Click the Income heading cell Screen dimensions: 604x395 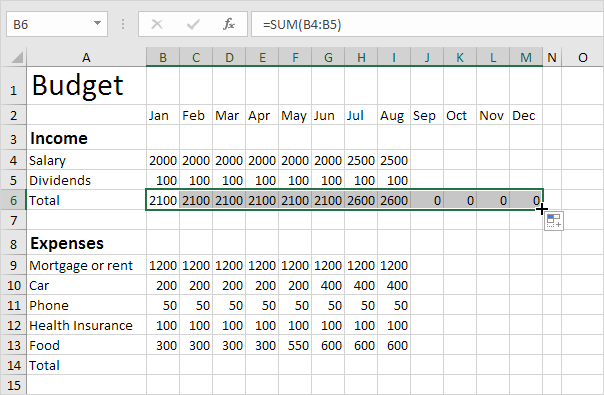[86, 138]
